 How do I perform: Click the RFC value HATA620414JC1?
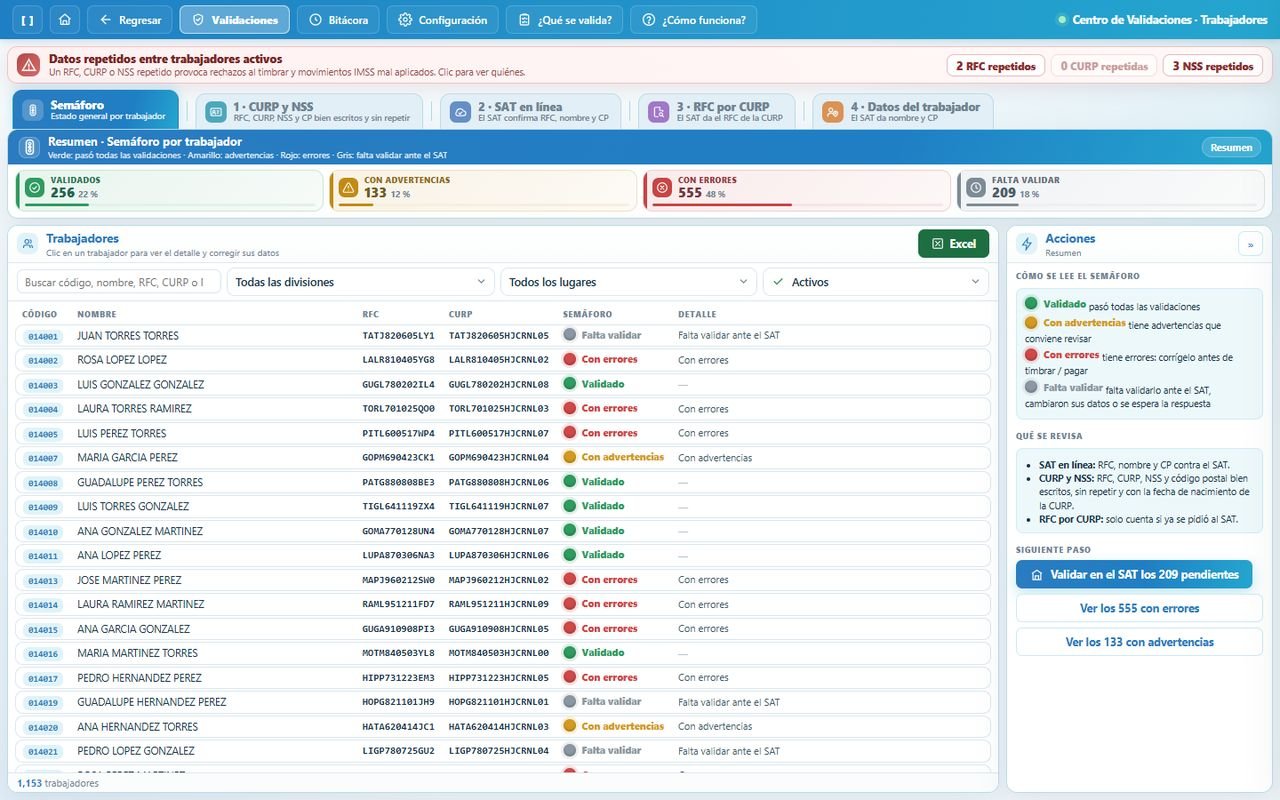[398, 727]
